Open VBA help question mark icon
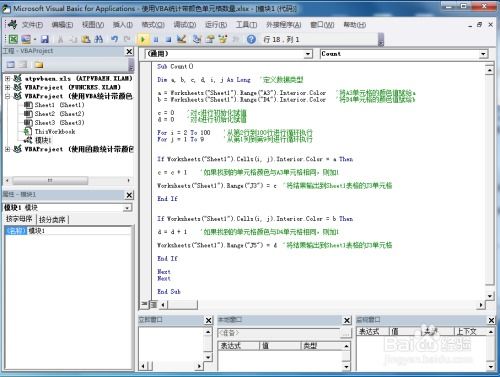The image size is (500, 377). [x=251, y=39]
